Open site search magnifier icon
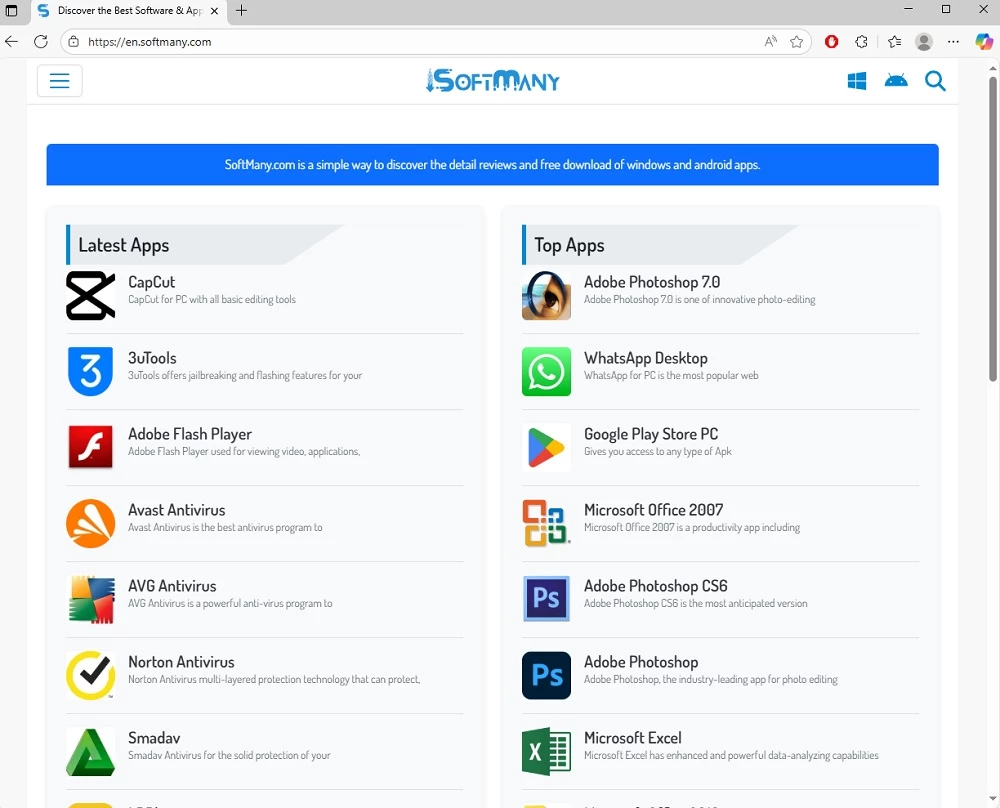This screenshot has height=808, width=1000. (935, 81)
